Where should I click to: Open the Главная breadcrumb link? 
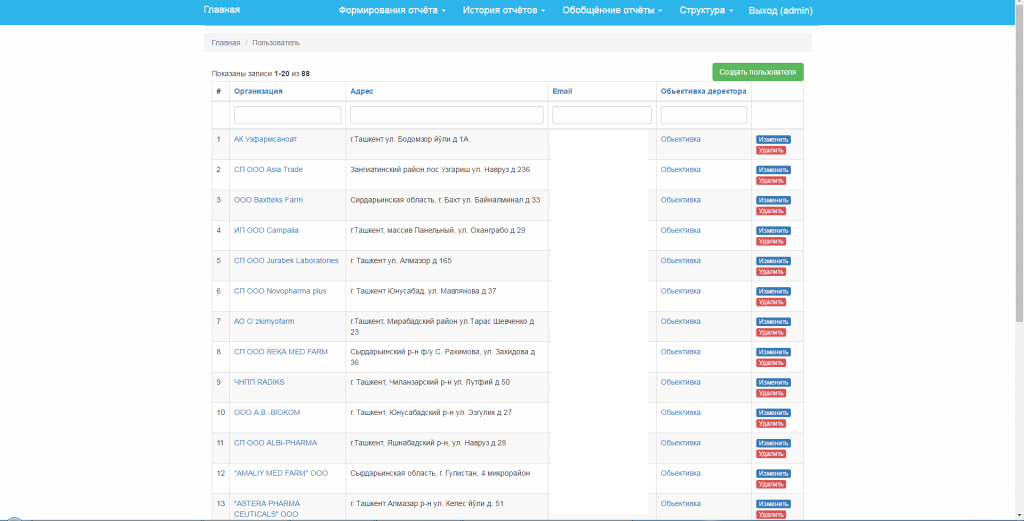coord(226,42)
